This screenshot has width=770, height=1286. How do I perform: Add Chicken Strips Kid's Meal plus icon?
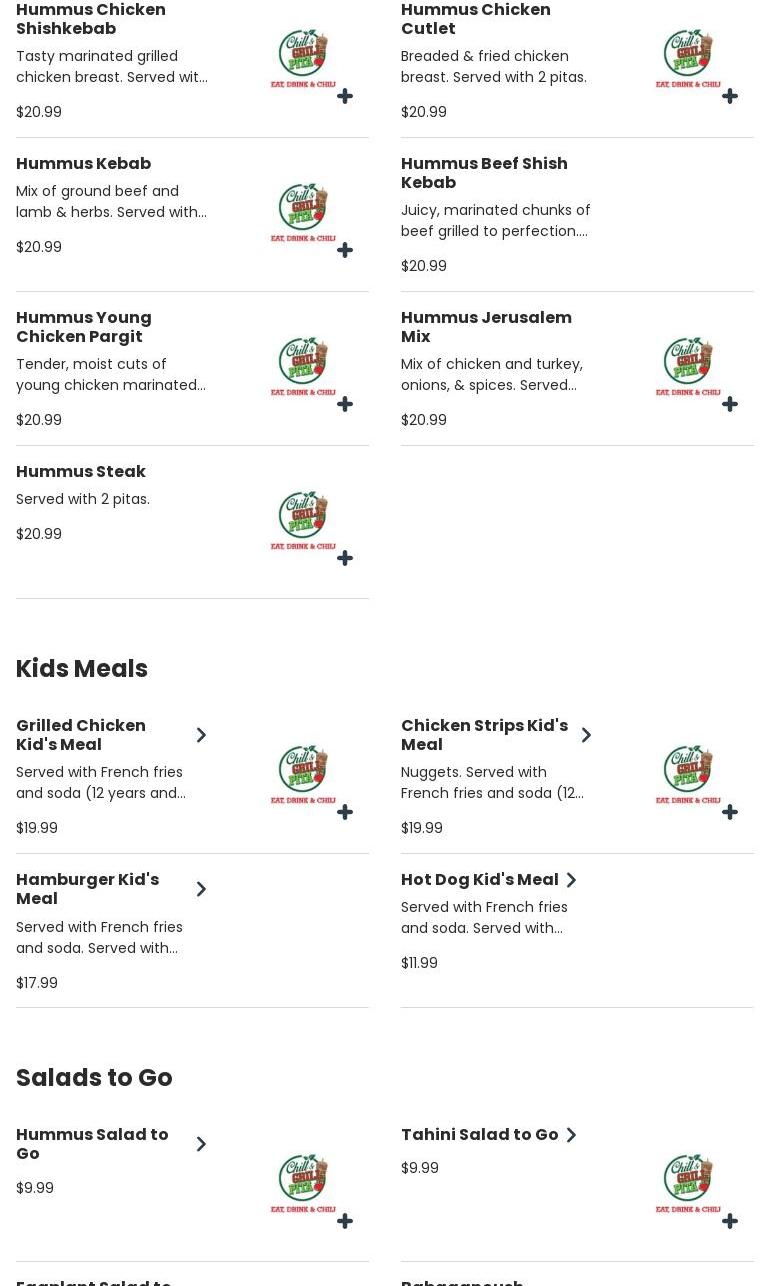point(730,812)
